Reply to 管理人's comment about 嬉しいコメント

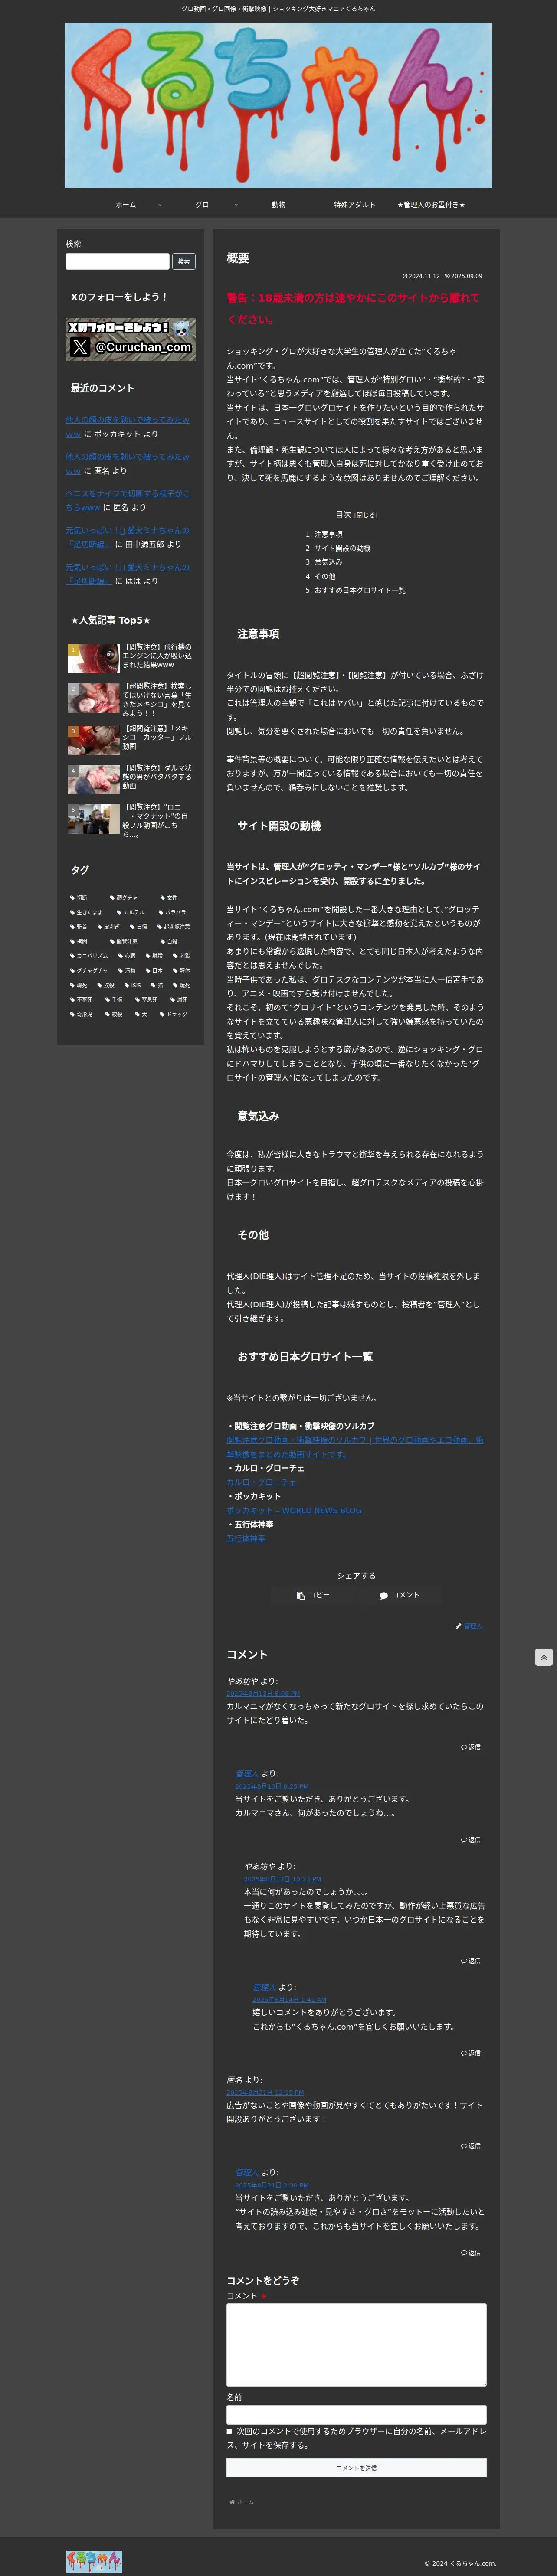471,2053
